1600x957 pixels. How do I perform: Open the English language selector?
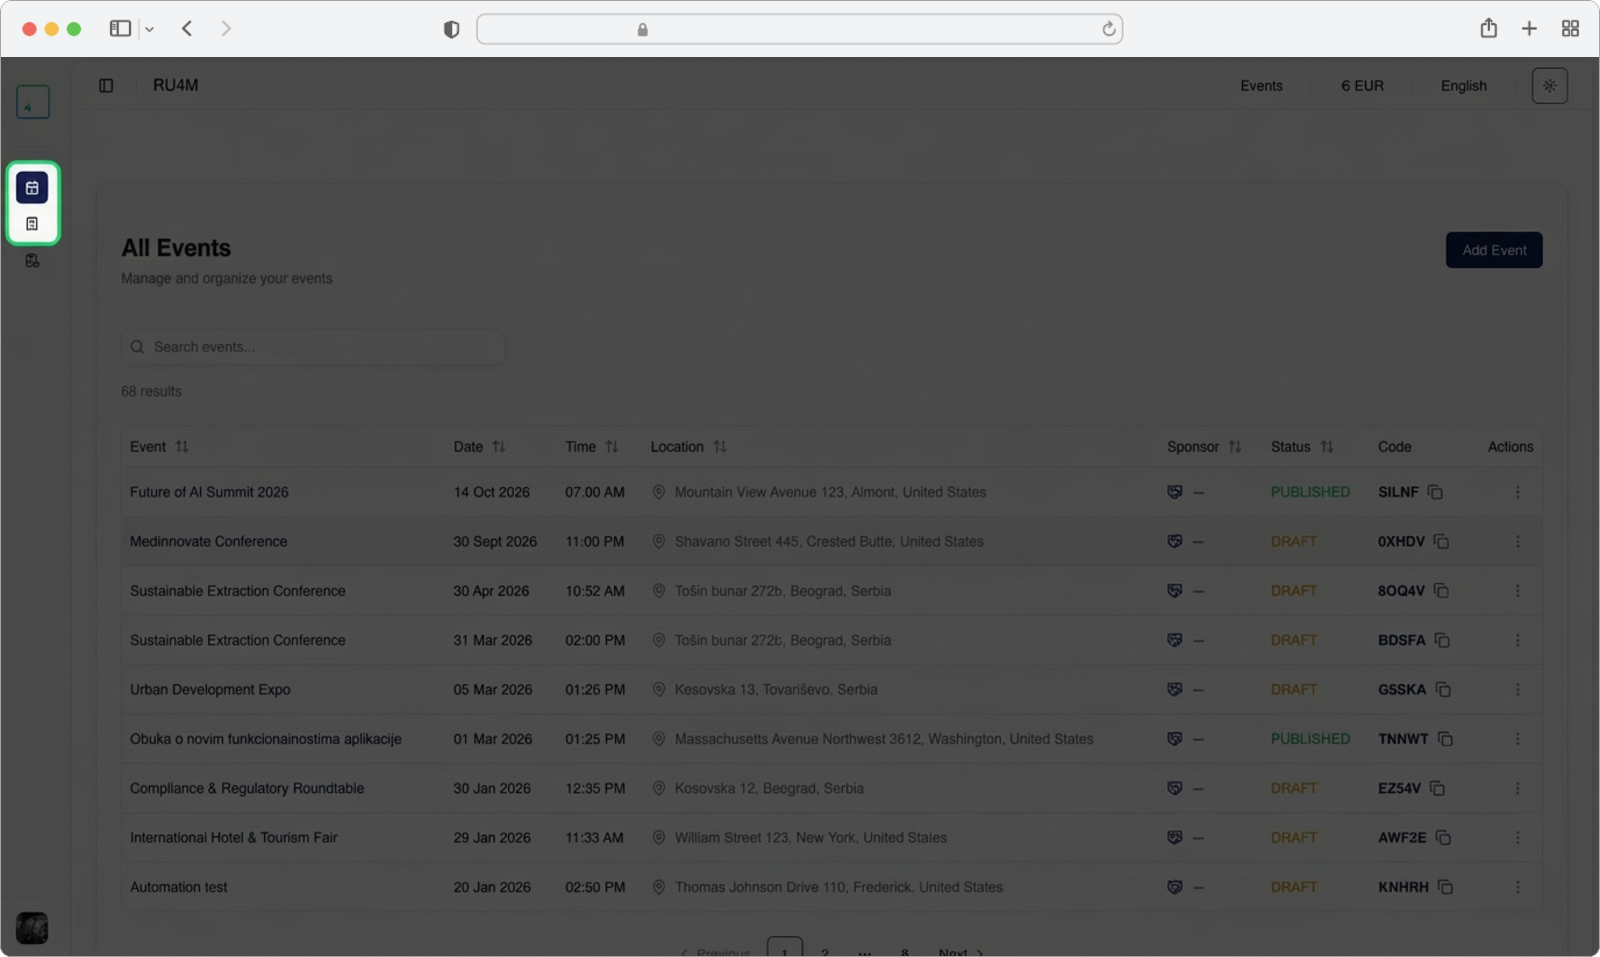point(1463,86)
